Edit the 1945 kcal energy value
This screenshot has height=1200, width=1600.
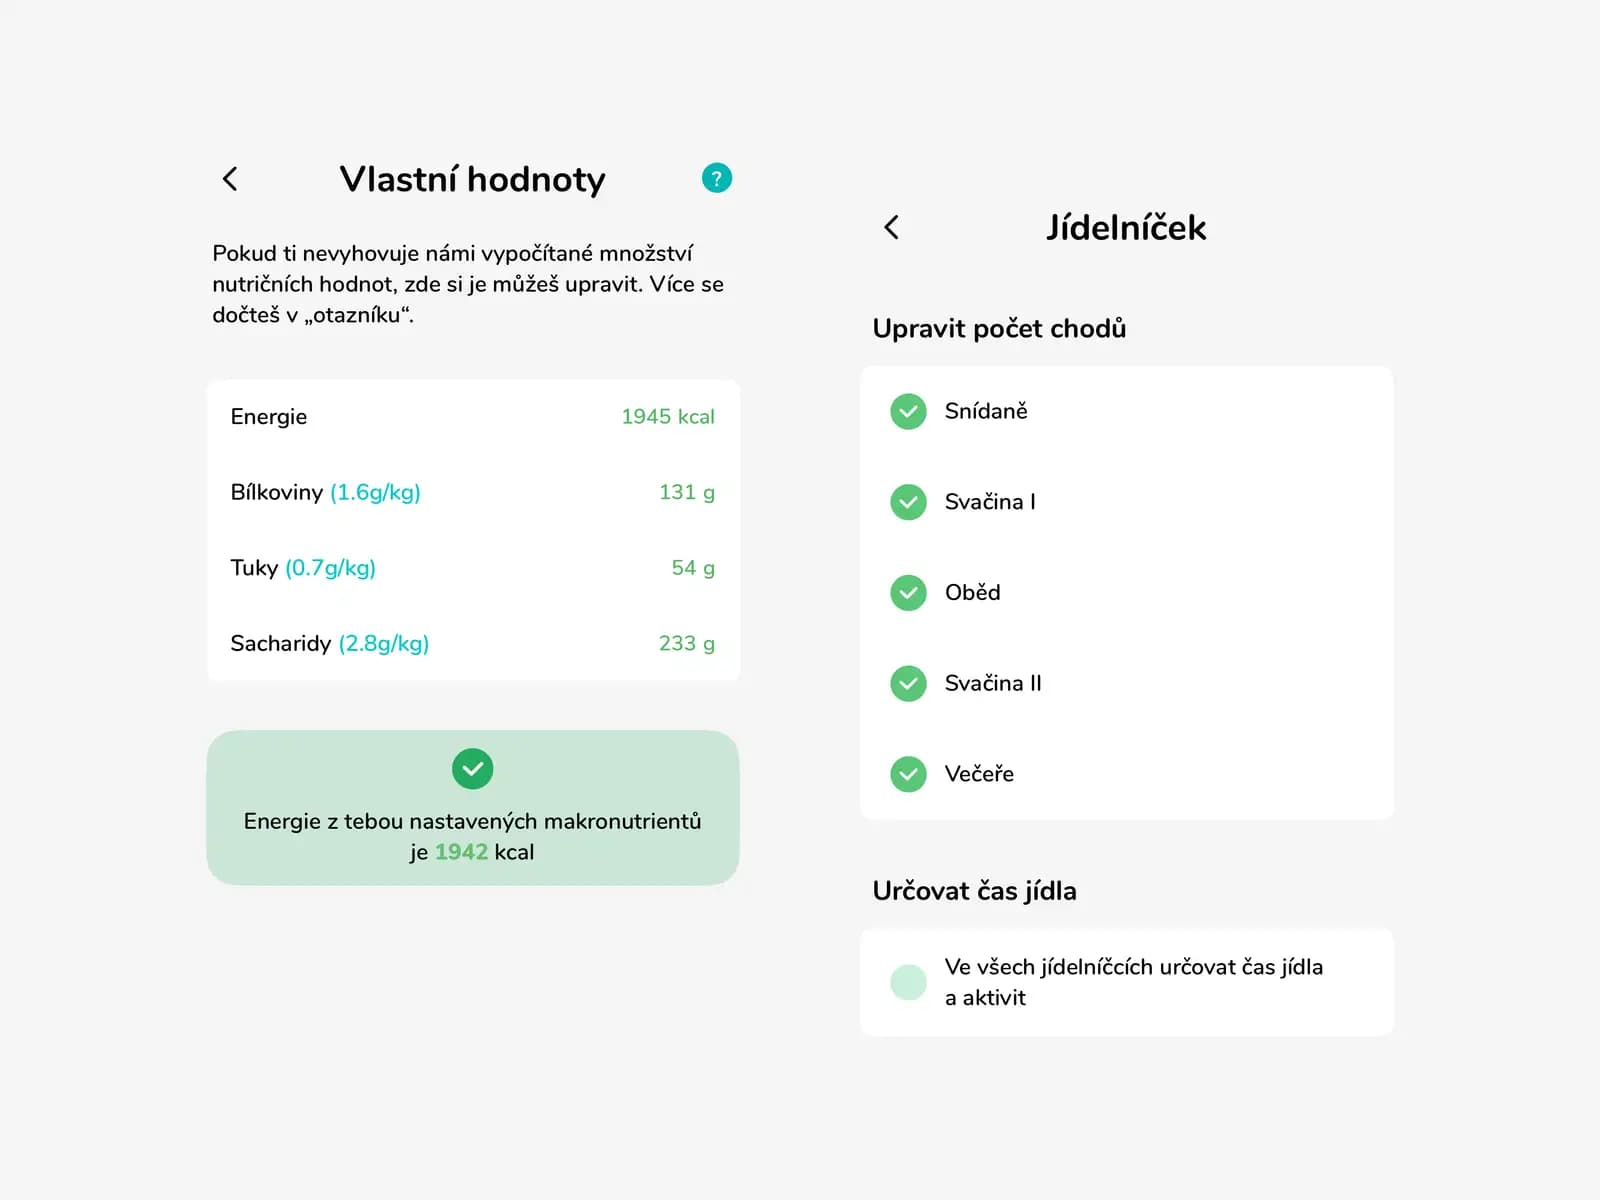point(668,417)
